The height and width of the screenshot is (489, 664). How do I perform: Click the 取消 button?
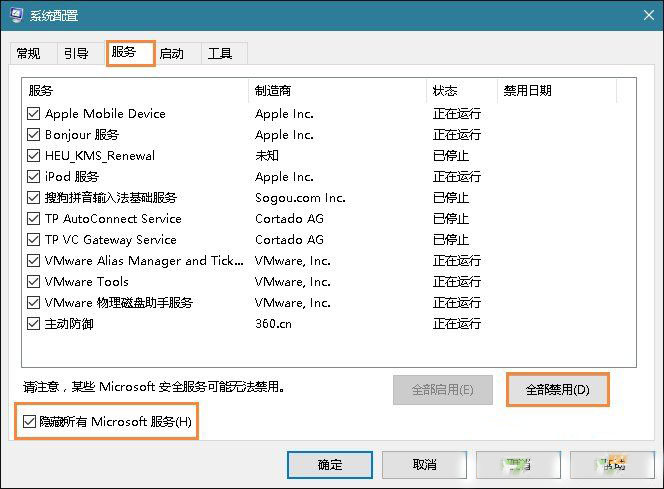[x=424, y=465]
